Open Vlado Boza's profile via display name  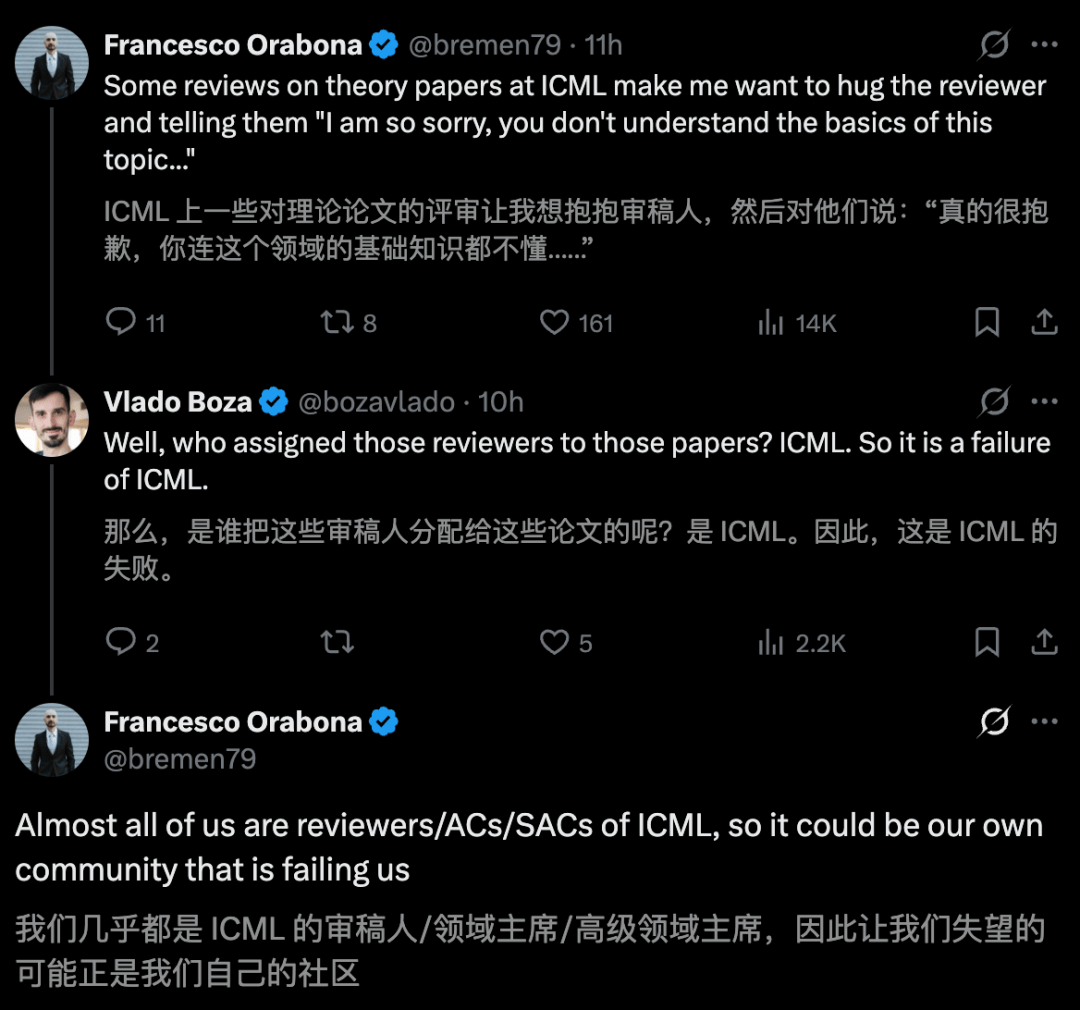point(178,402)
